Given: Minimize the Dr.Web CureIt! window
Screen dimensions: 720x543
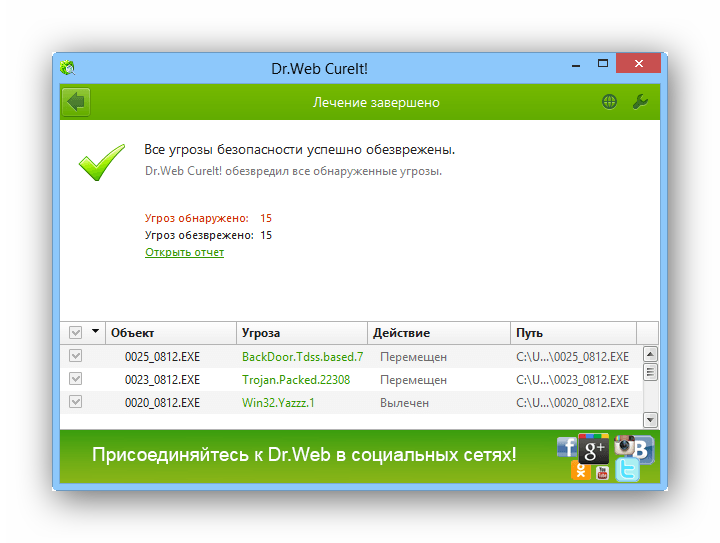Looking at the screenshot, I should tap(576, 64).
